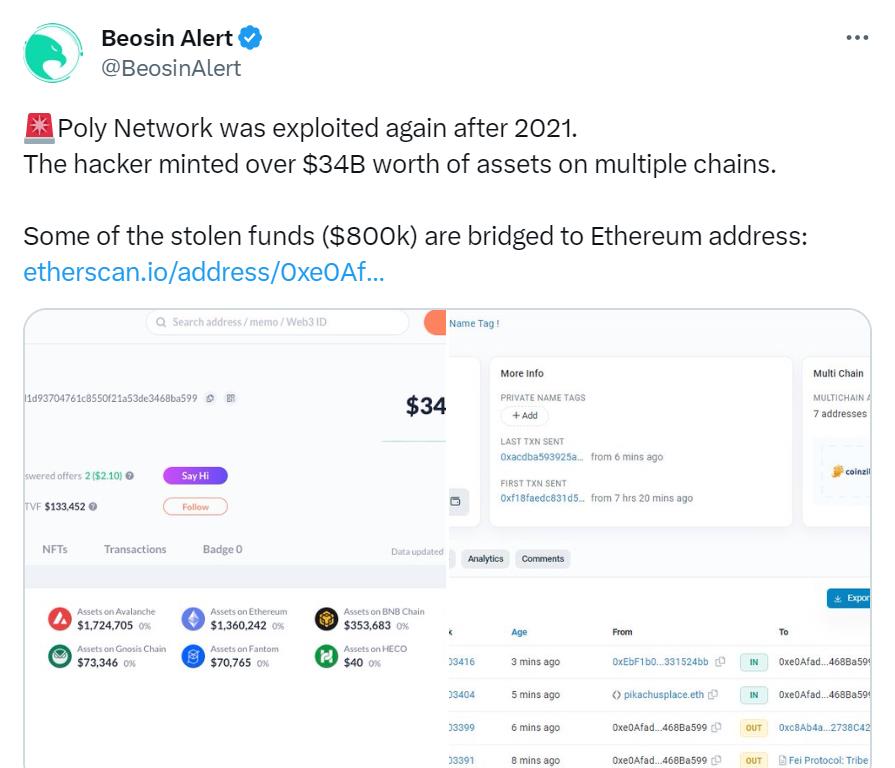Click the BNB Chain assets icon
895x768 pixels.
pos(326,619)
